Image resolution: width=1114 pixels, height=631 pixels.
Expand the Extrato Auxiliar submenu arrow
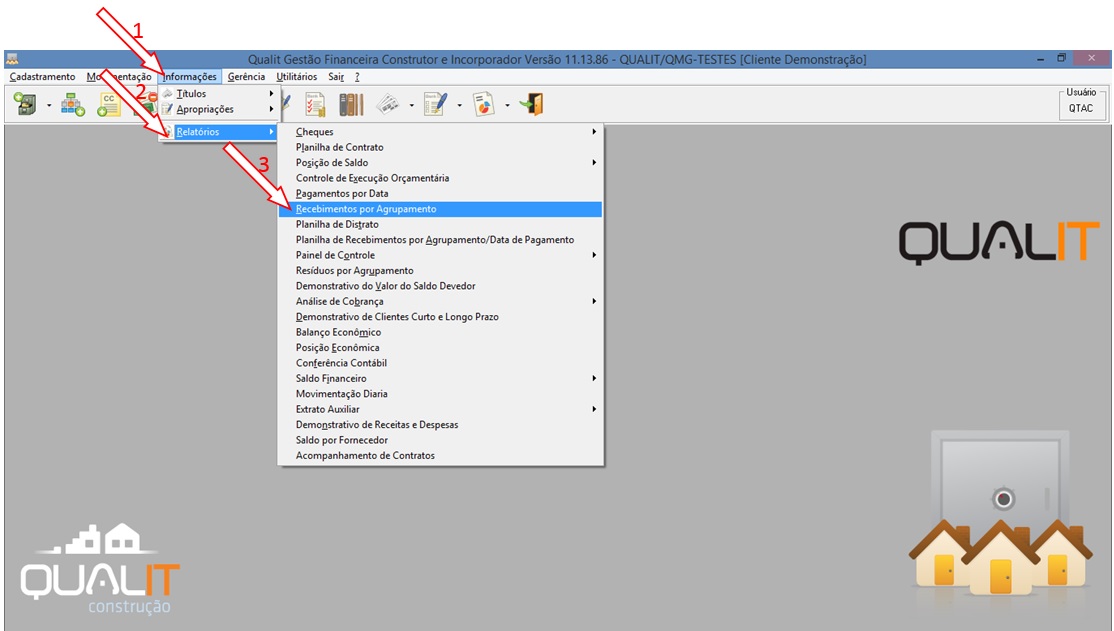click(594, 409)
